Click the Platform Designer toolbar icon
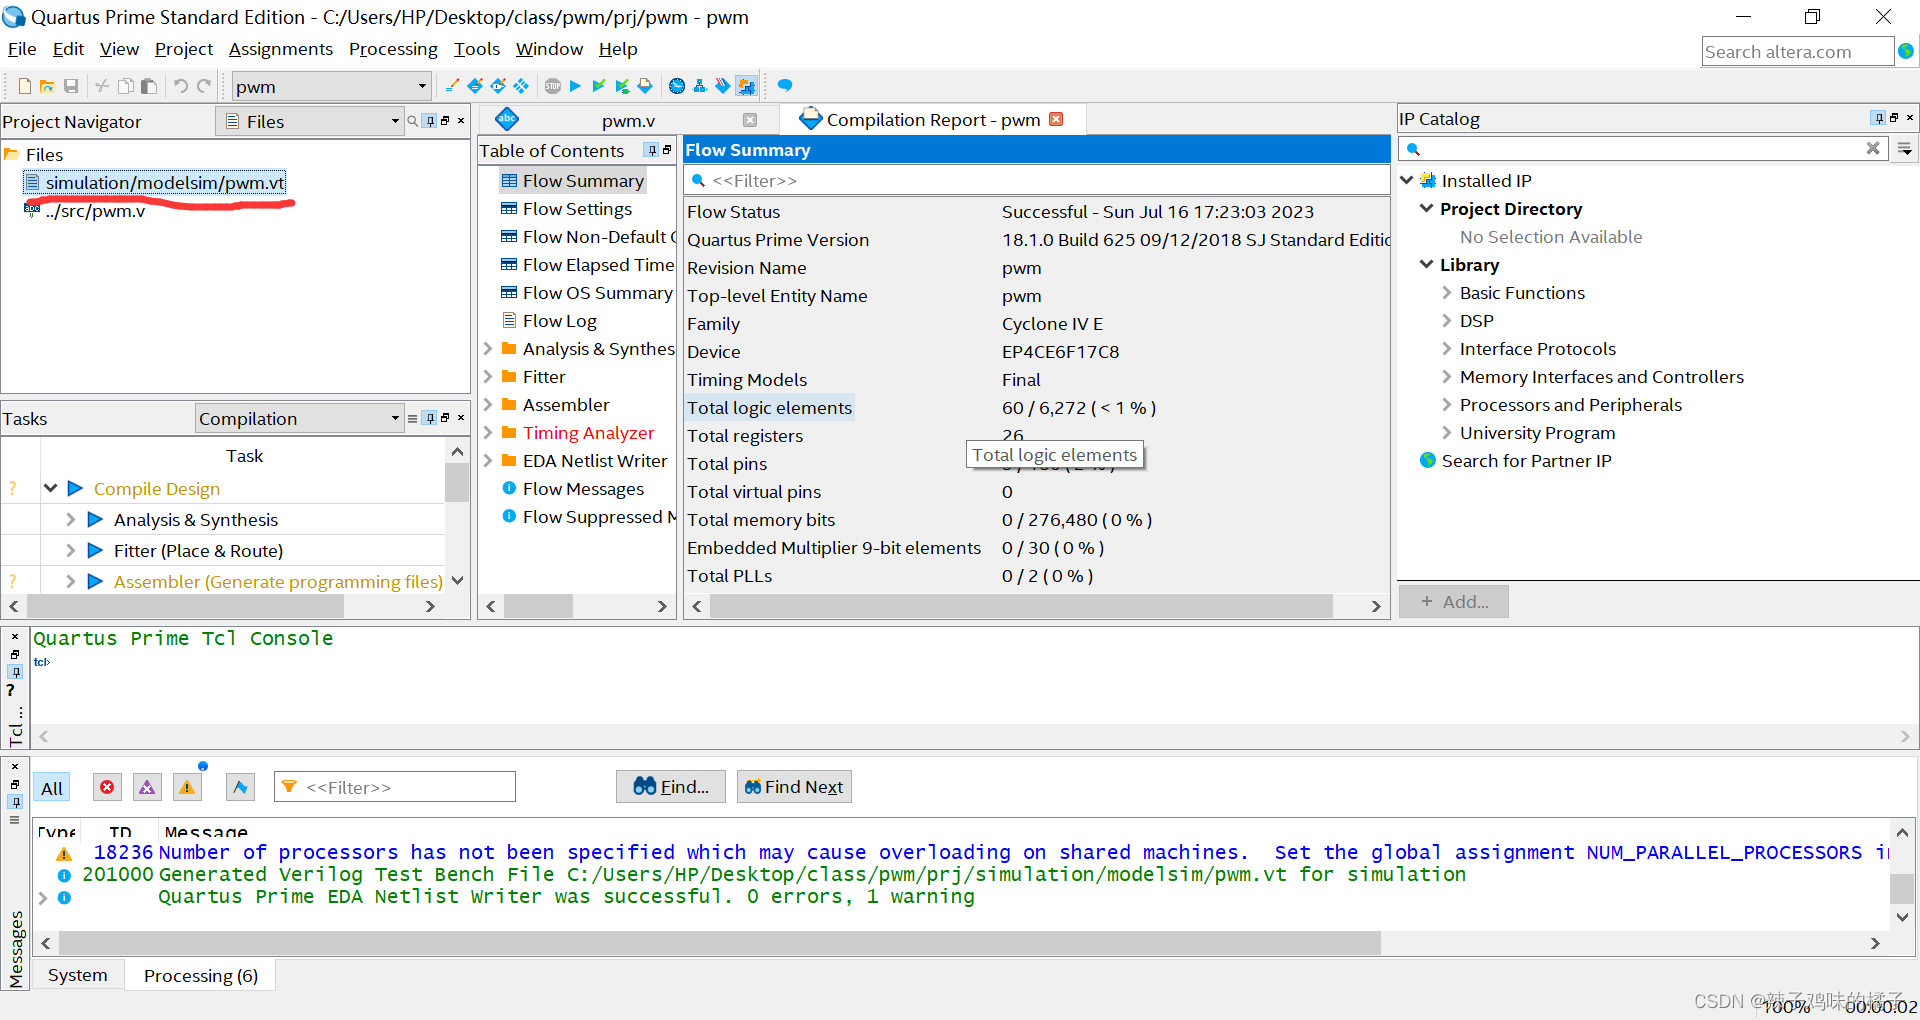This screenshot has height=1020, width=1920. (x=746, y=86)
